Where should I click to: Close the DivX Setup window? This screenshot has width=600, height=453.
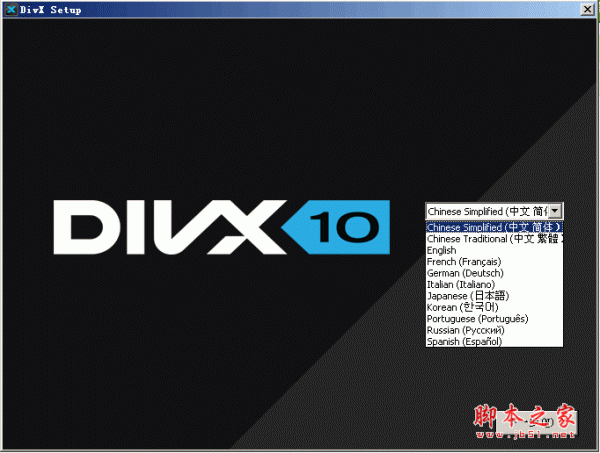pos(587,9)
